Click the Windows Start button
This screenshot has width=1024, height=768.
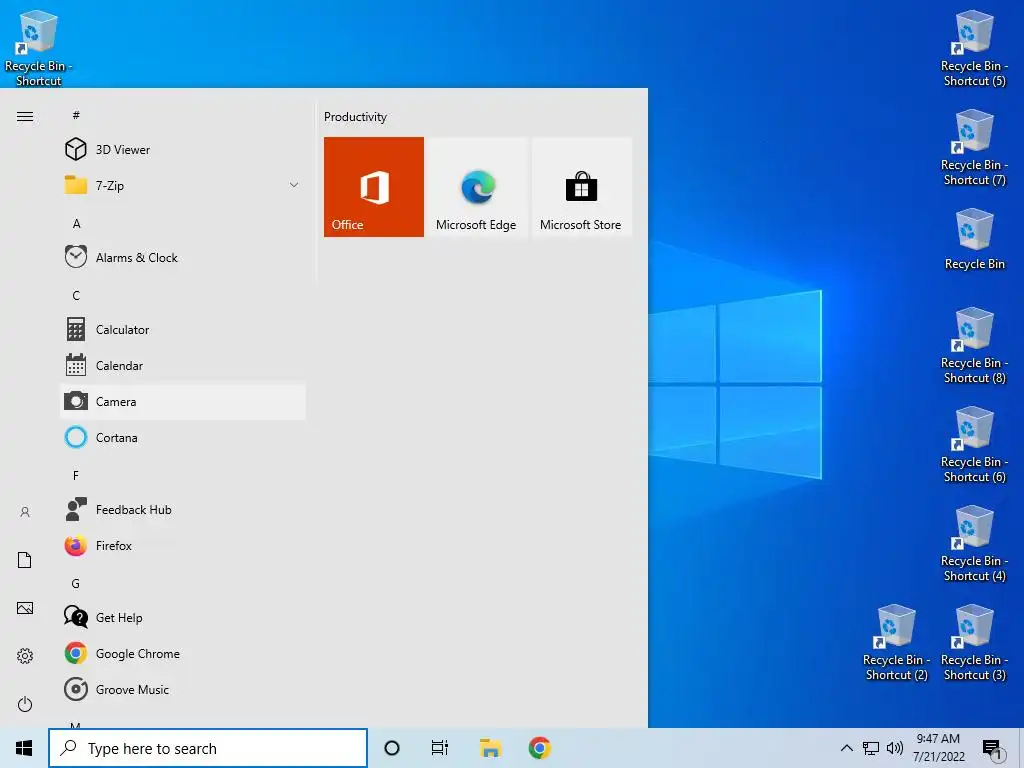click(24, 748)
